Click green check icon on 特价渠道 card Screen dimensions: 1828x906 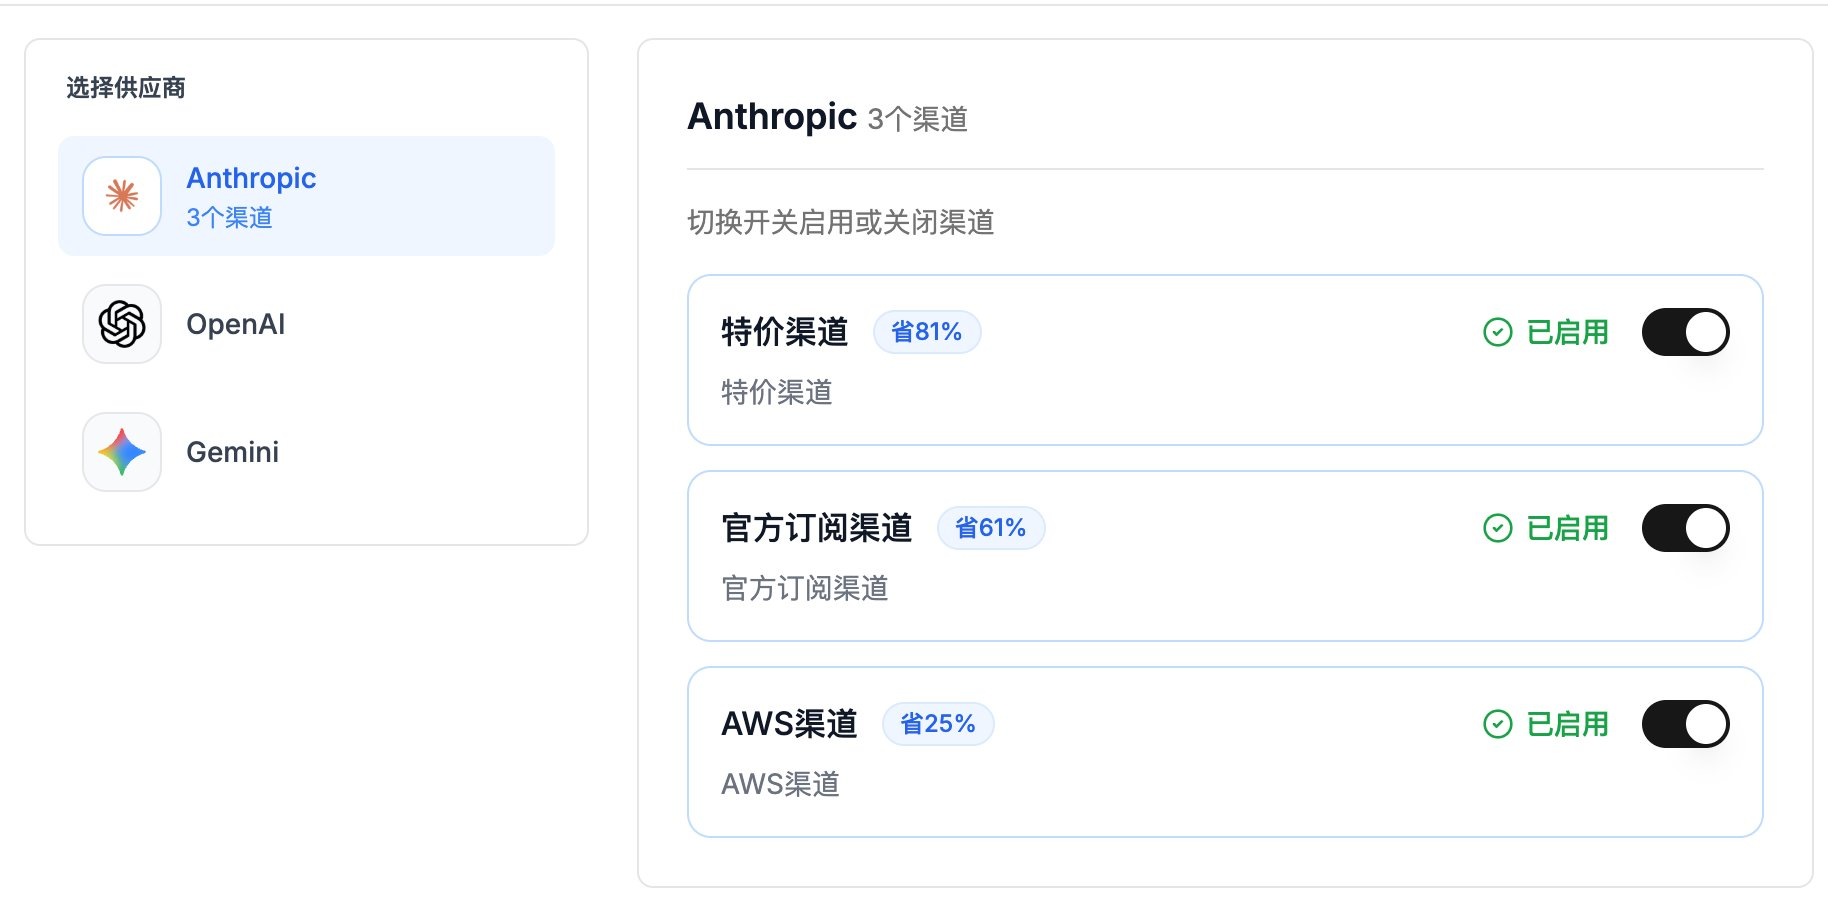point(1497,332)
